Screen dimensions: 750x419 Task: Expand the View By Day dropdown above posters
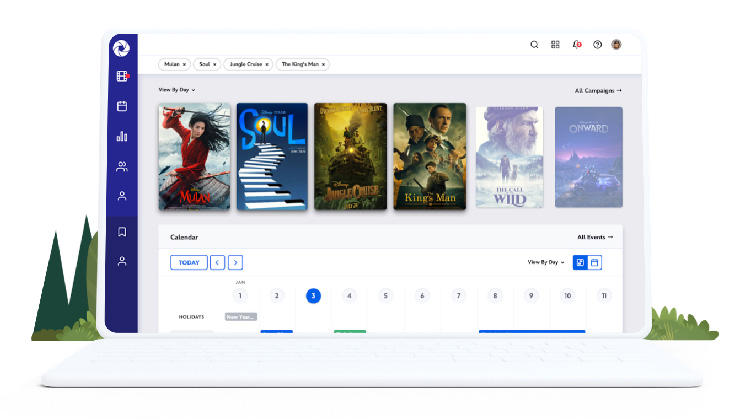(x=176, y=90)
